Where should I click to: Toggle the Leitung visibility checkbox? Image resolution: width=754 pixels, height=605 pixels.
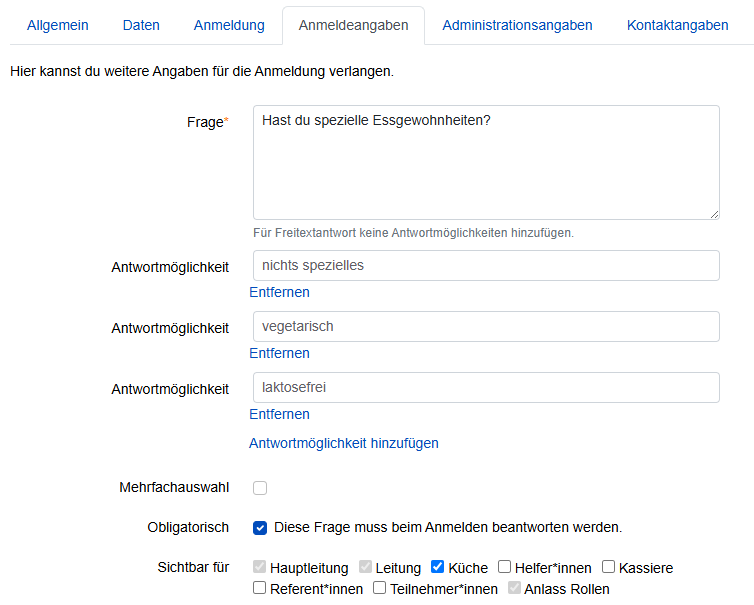365,567
